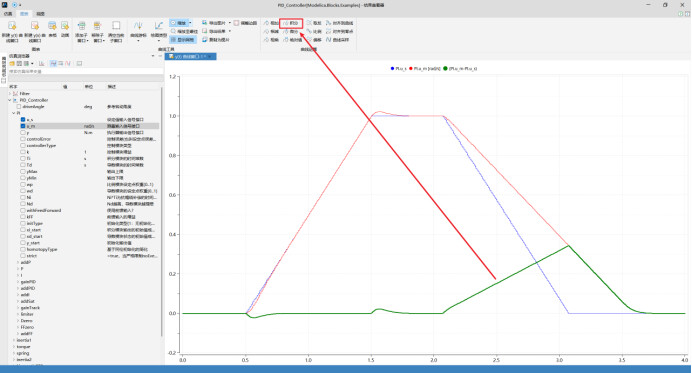Image resolution: width=692 pixels, height=373 pixels.
Task: Apply 相乘 curve multiplication operation
Action: (271, 40)
